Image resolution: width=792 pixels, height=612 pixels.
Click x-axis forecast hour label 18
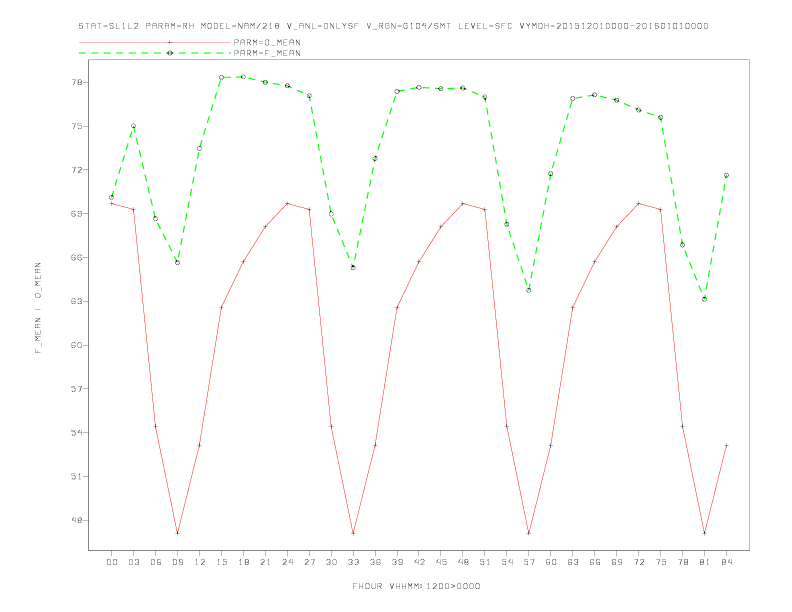[x=243, y=562]
